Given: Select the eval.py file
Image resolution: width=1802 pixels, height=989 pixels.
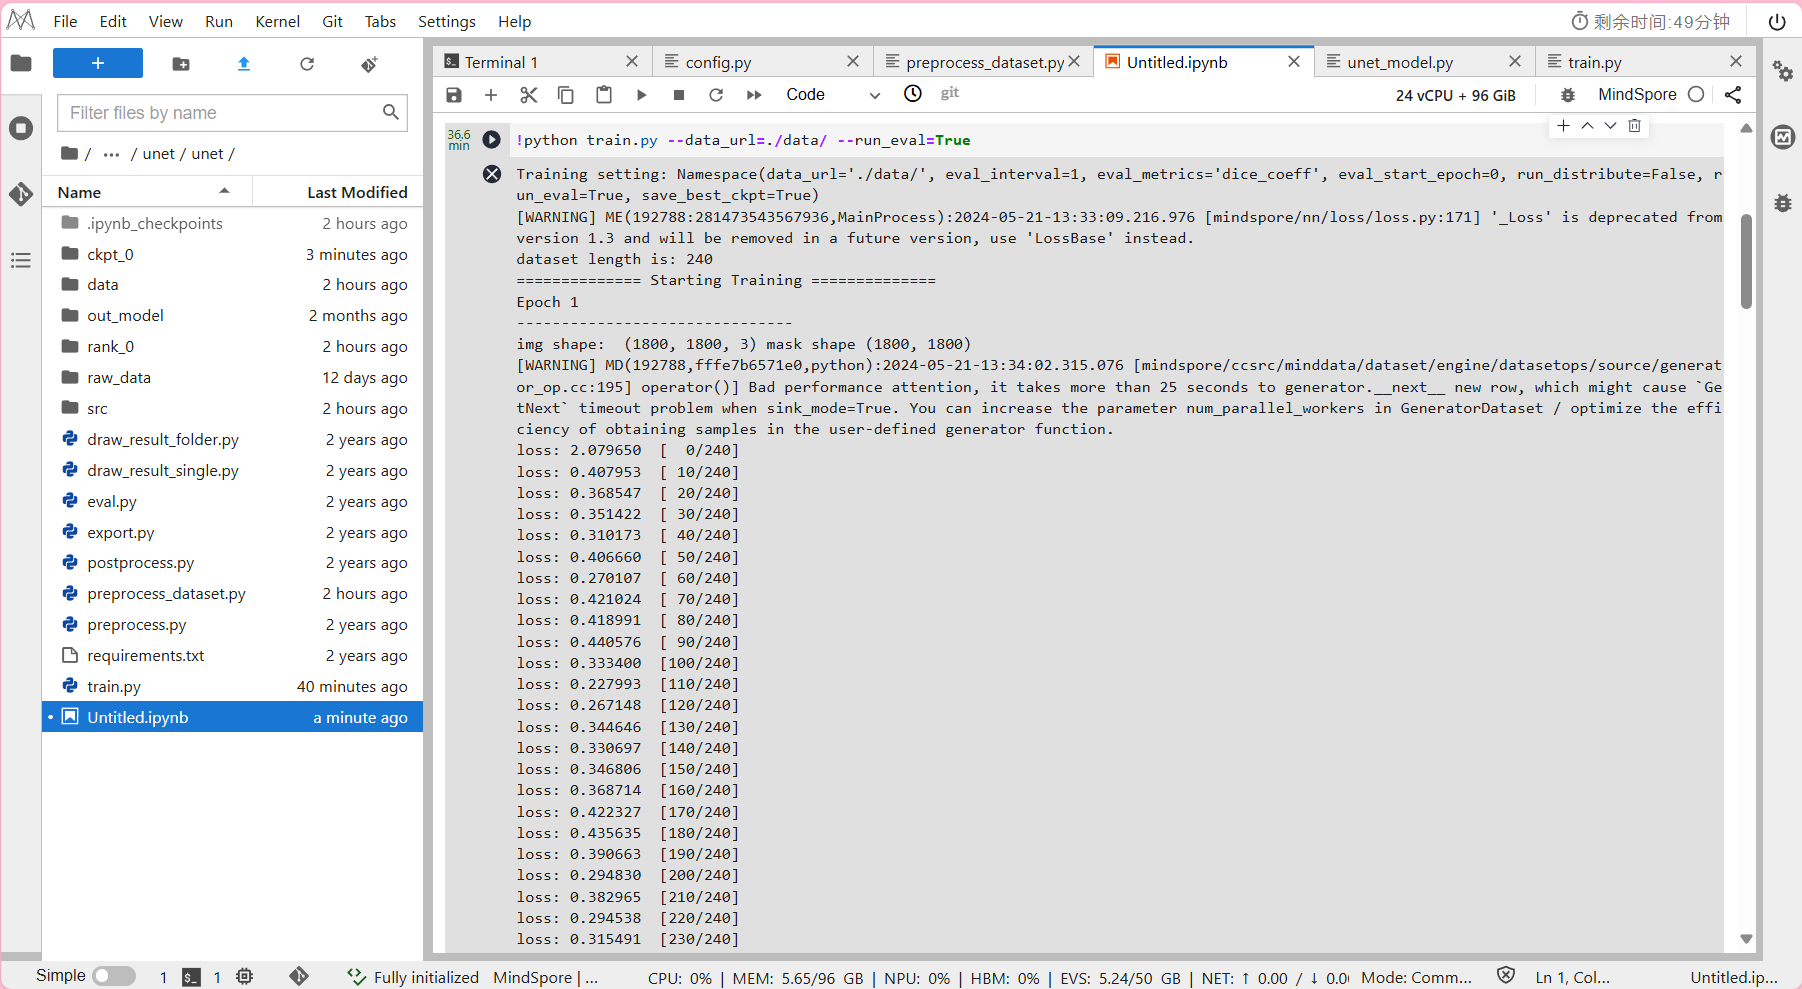Looking at the screenshot, I should 232,501.
